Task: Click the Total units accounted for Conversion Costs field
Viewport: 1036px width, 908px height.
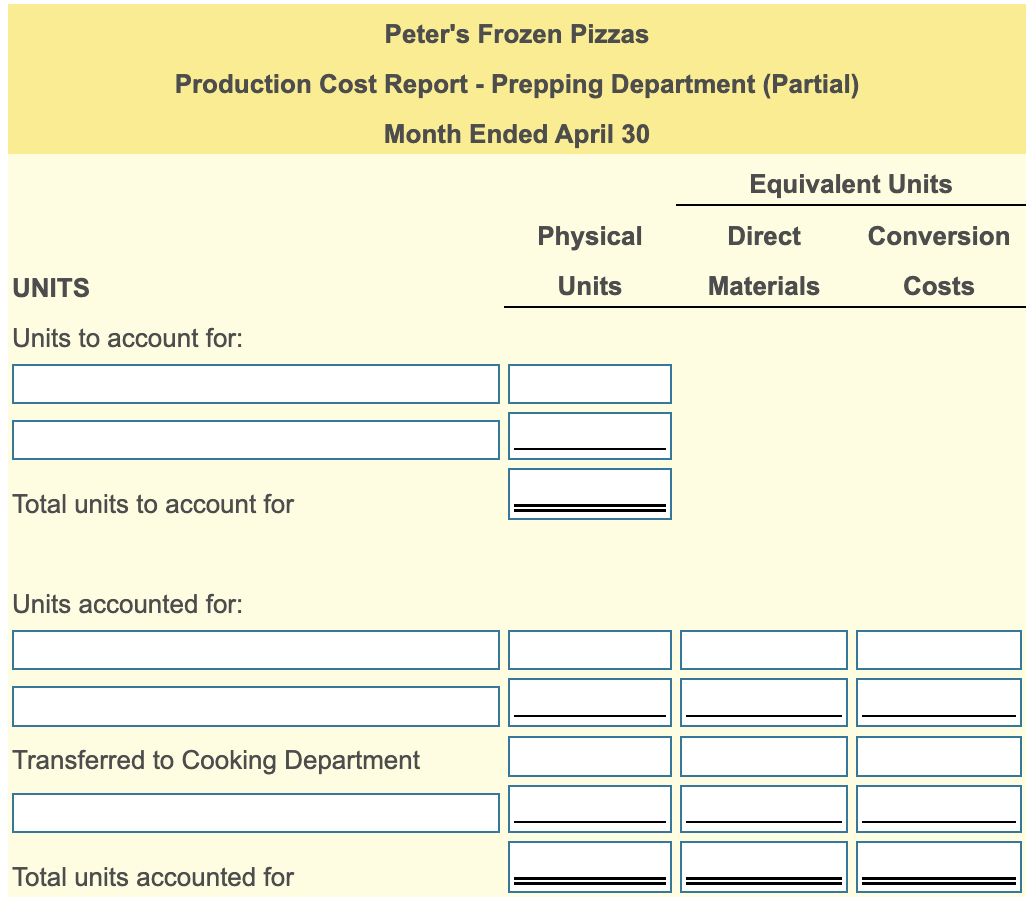Action: pos(937,864)
